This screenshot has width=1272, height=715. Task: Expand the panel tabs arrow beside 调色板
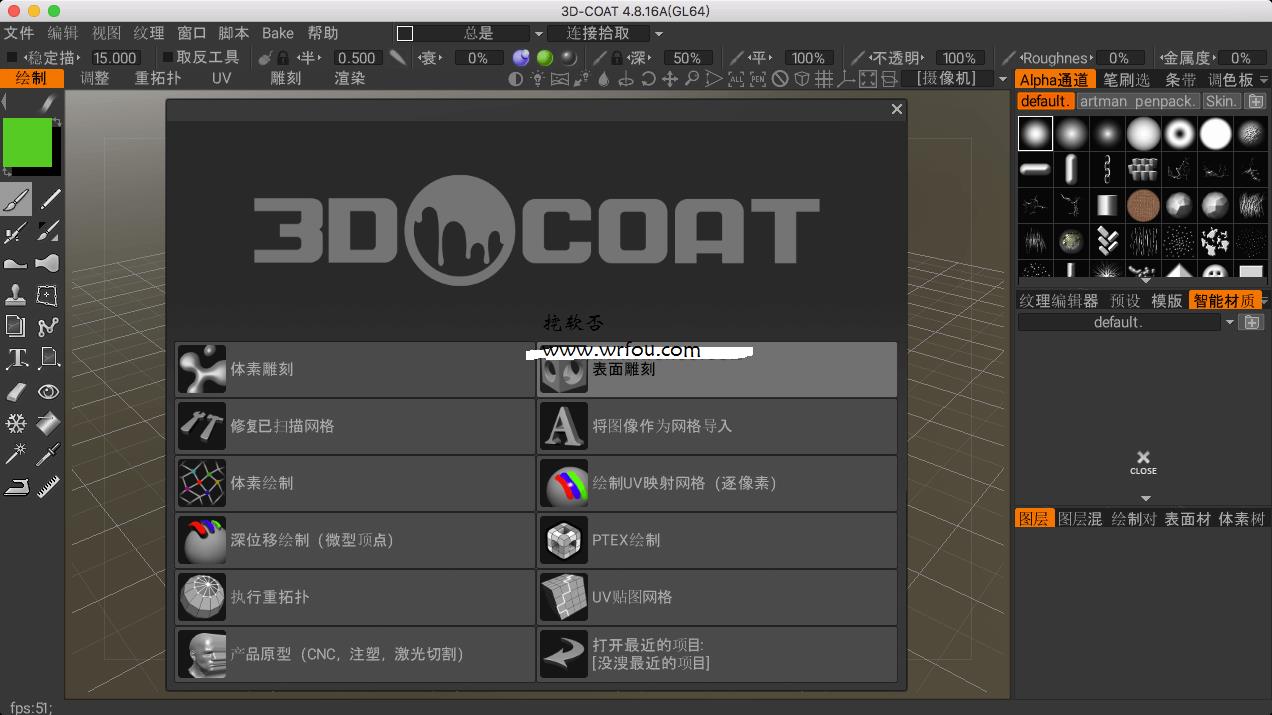1263,79
